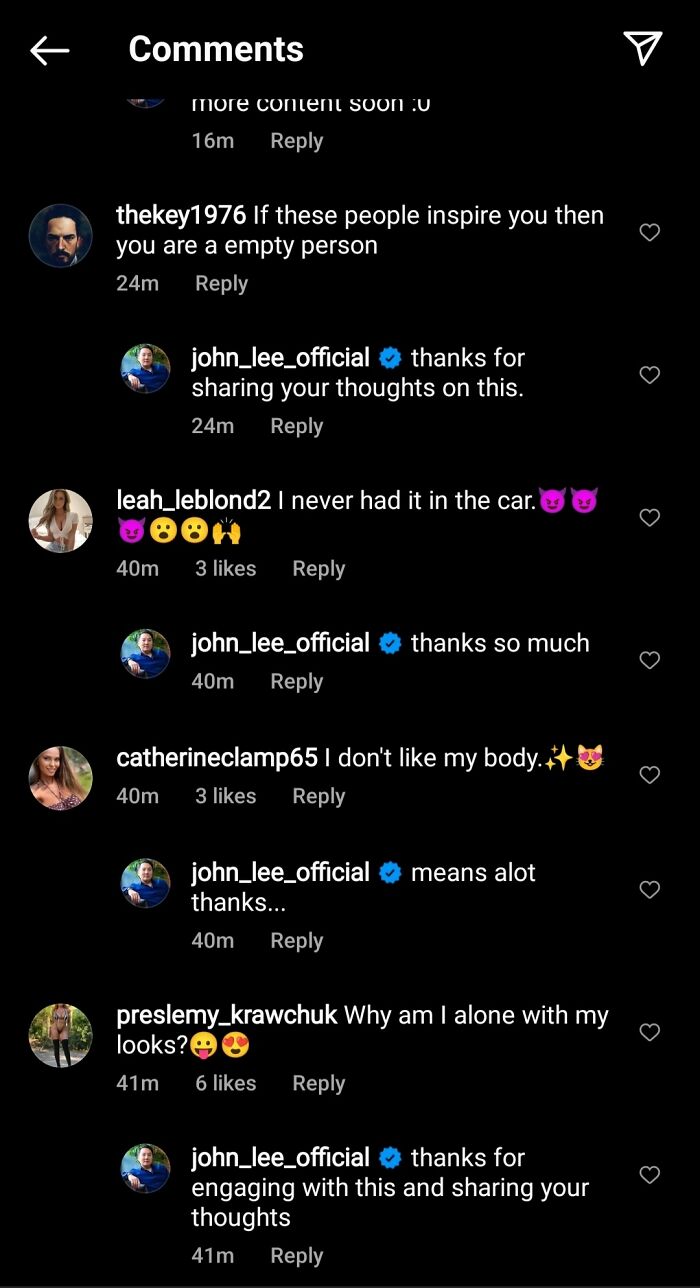The width and height of the screenshot is (700, 1288).
Task: Tap leah_leblond2's profile picture
Action: 60,520
